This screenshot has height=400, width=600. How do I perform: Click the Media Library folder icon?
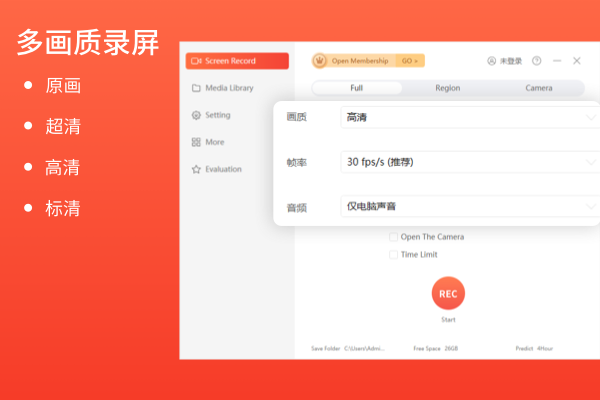[196, 88]
